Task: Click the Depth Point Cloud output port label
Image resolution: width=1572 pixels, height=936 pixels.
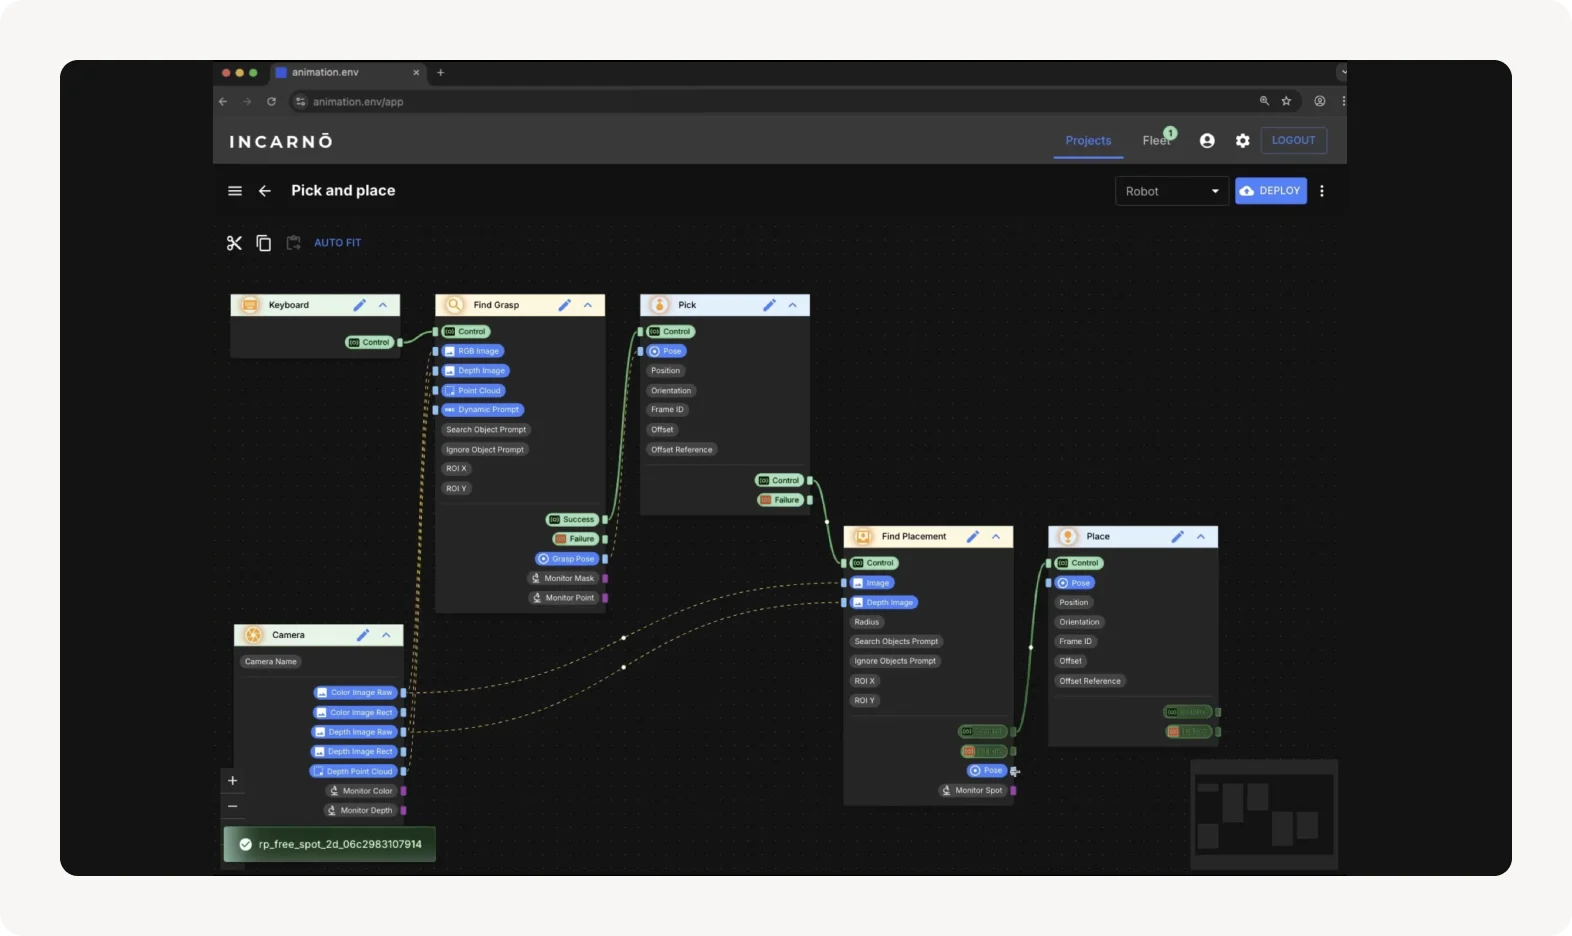Action: coord(354,772)
